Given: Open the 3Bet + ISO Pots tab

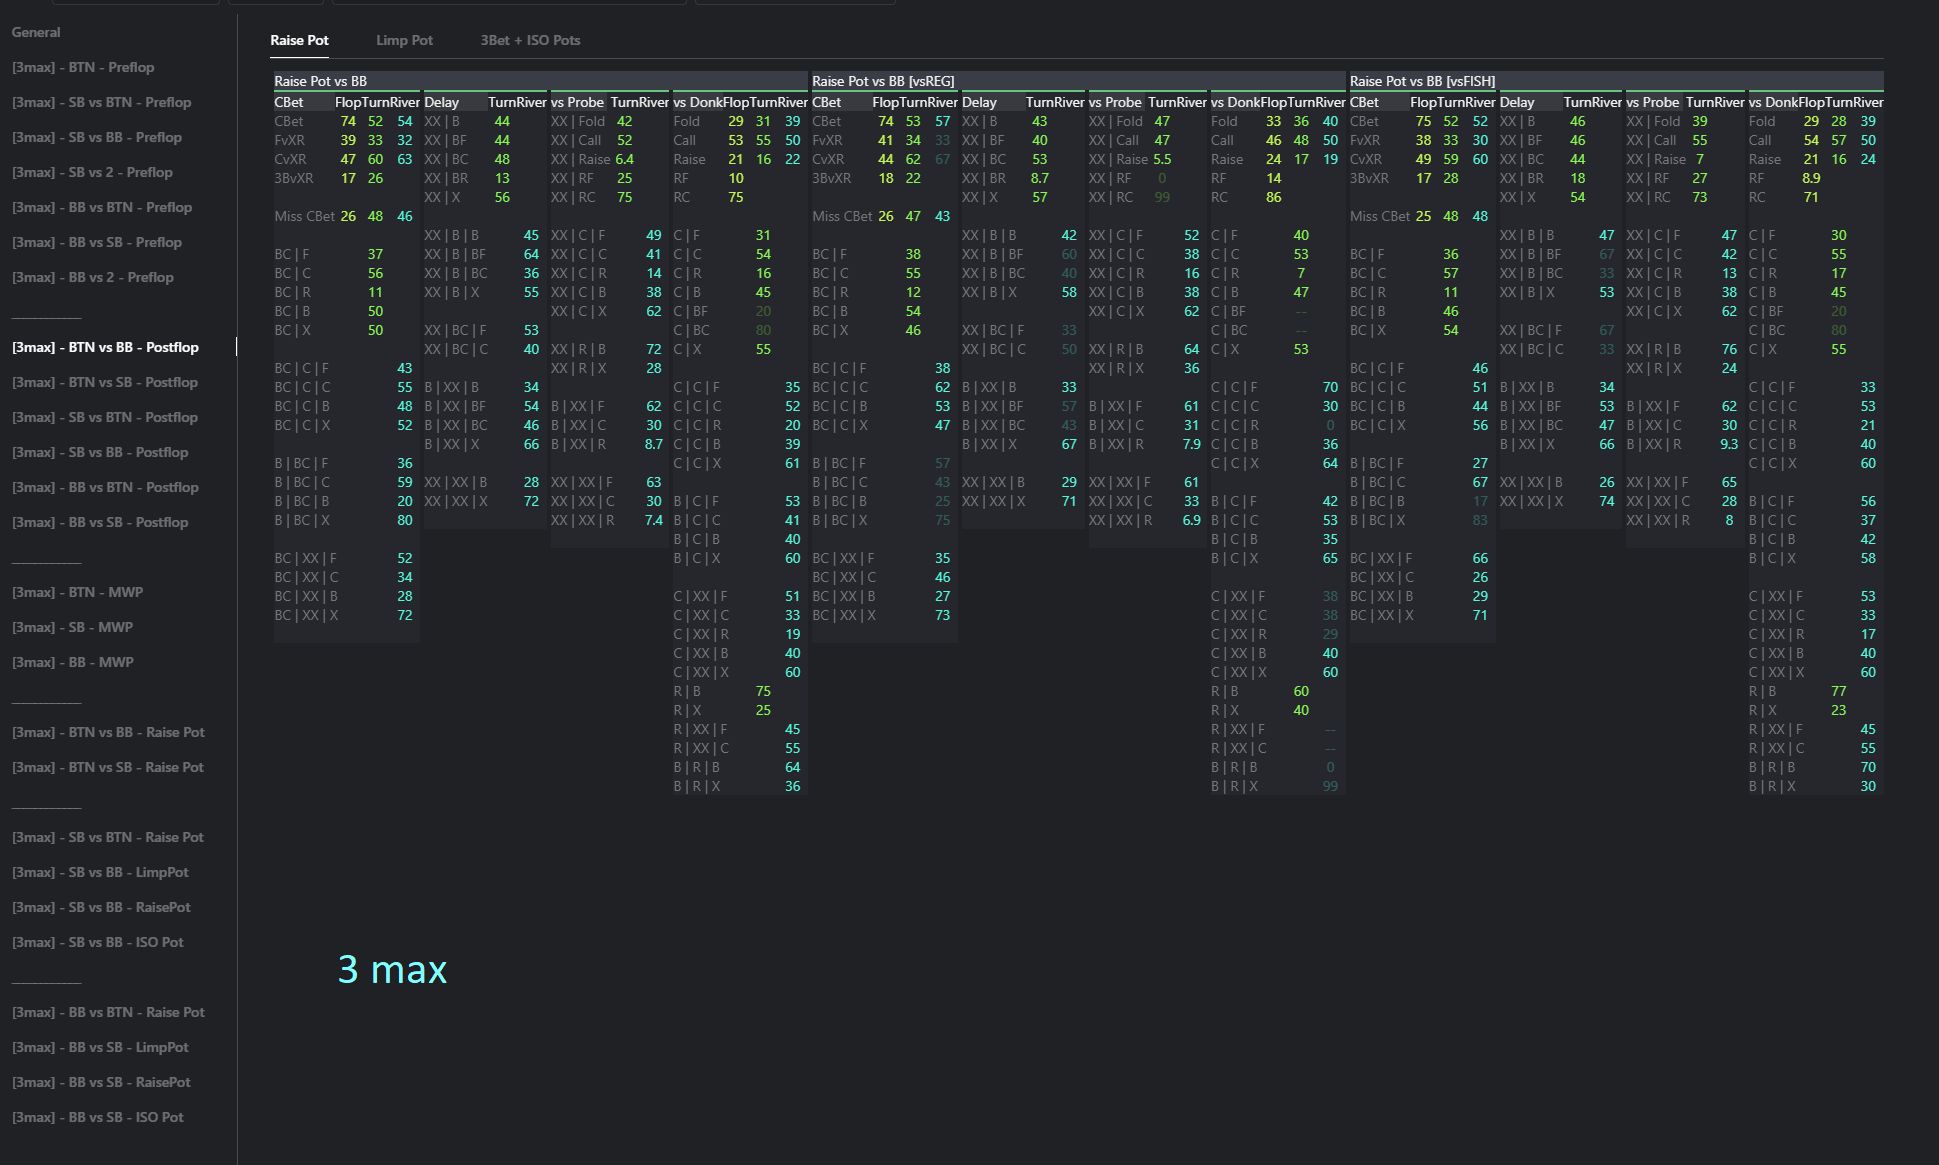Looking at the screenshot, I should coord(530,40).
